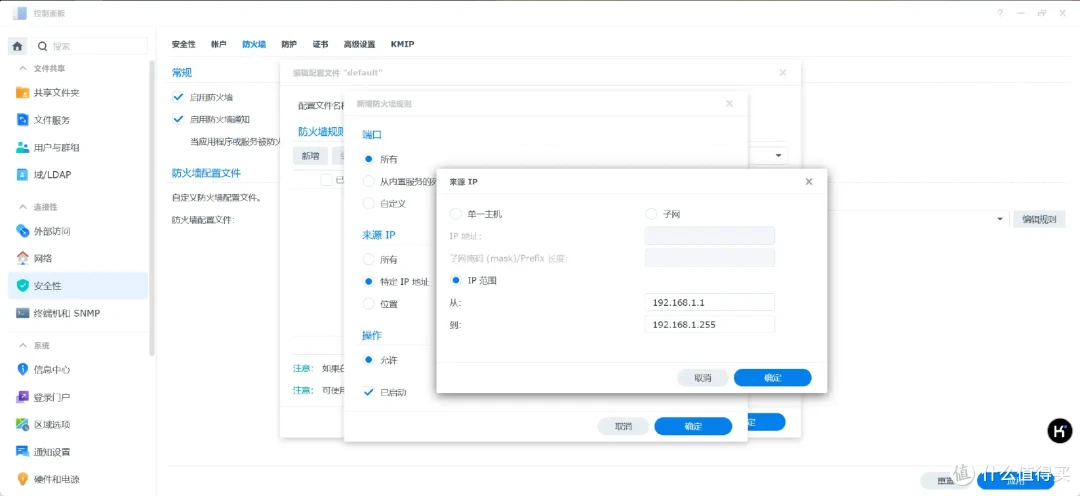Image resolution: width=1080 pixels, height=496 pixels.
Task: Switch to 防护 tab
Action: click(x=289, y=44)
